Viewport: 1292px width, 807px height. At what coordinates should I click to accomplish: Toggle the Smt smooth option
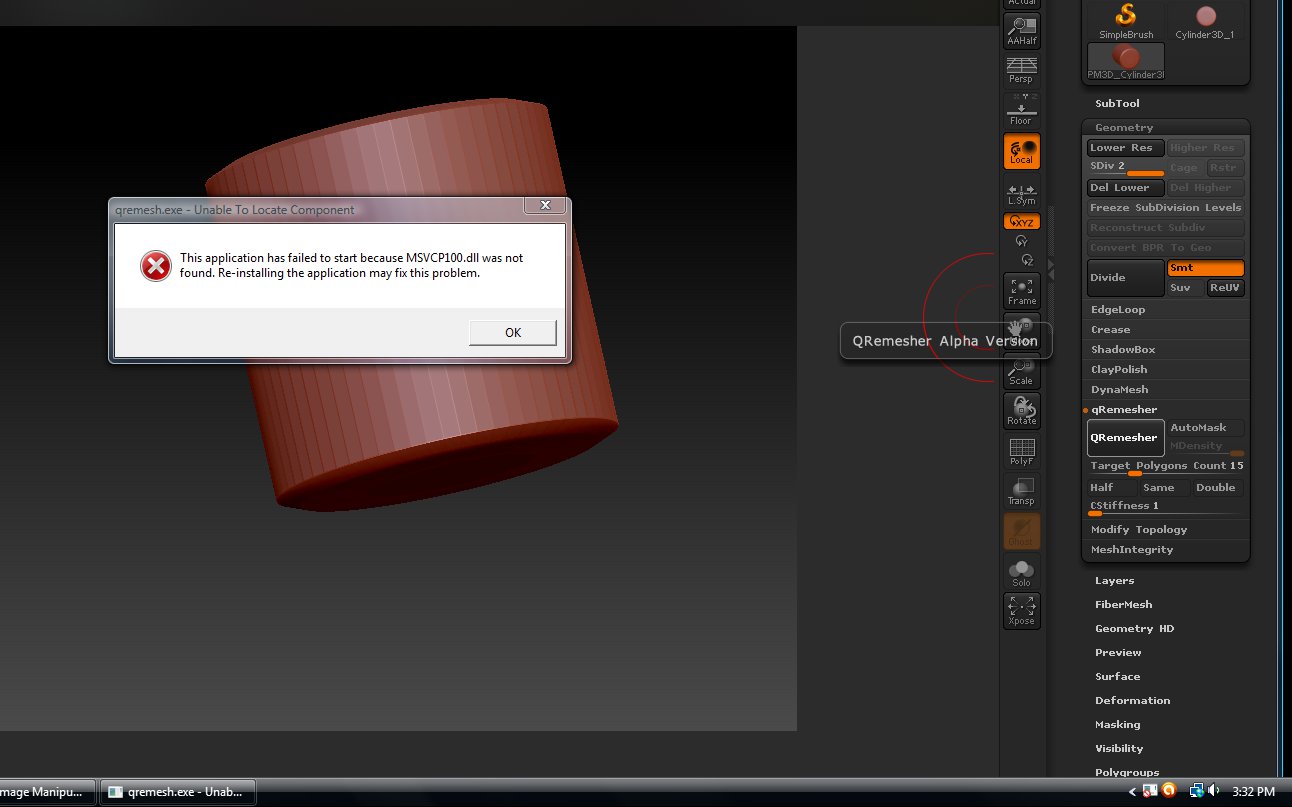coord(1206,268)
